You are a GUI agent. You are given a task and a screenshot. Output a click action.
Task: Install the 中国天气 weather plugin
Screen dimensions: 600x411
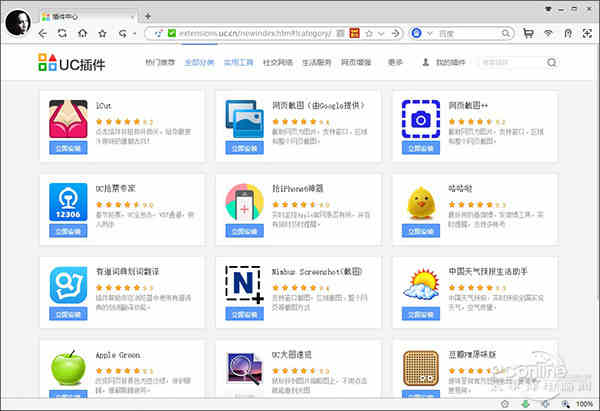421,314
